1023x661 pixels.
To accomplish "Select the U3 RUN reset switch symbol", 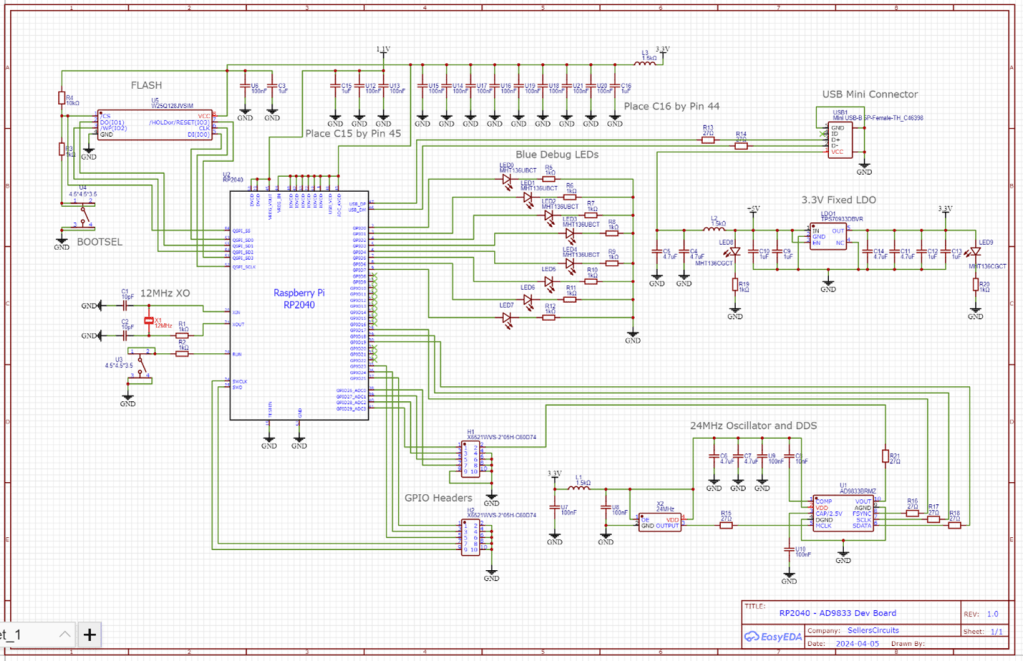I will click(x=140, y=364).
